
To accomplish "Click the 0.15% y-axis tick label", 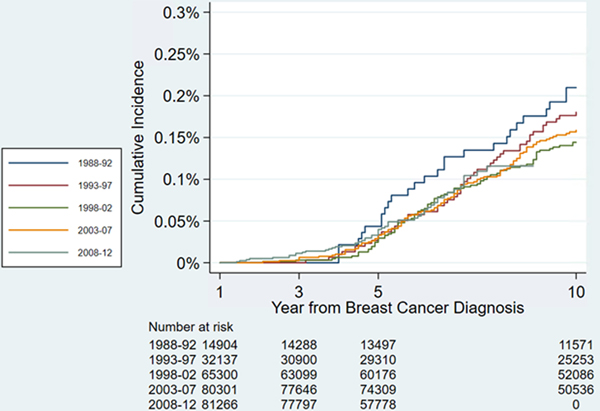I will 184,137.
